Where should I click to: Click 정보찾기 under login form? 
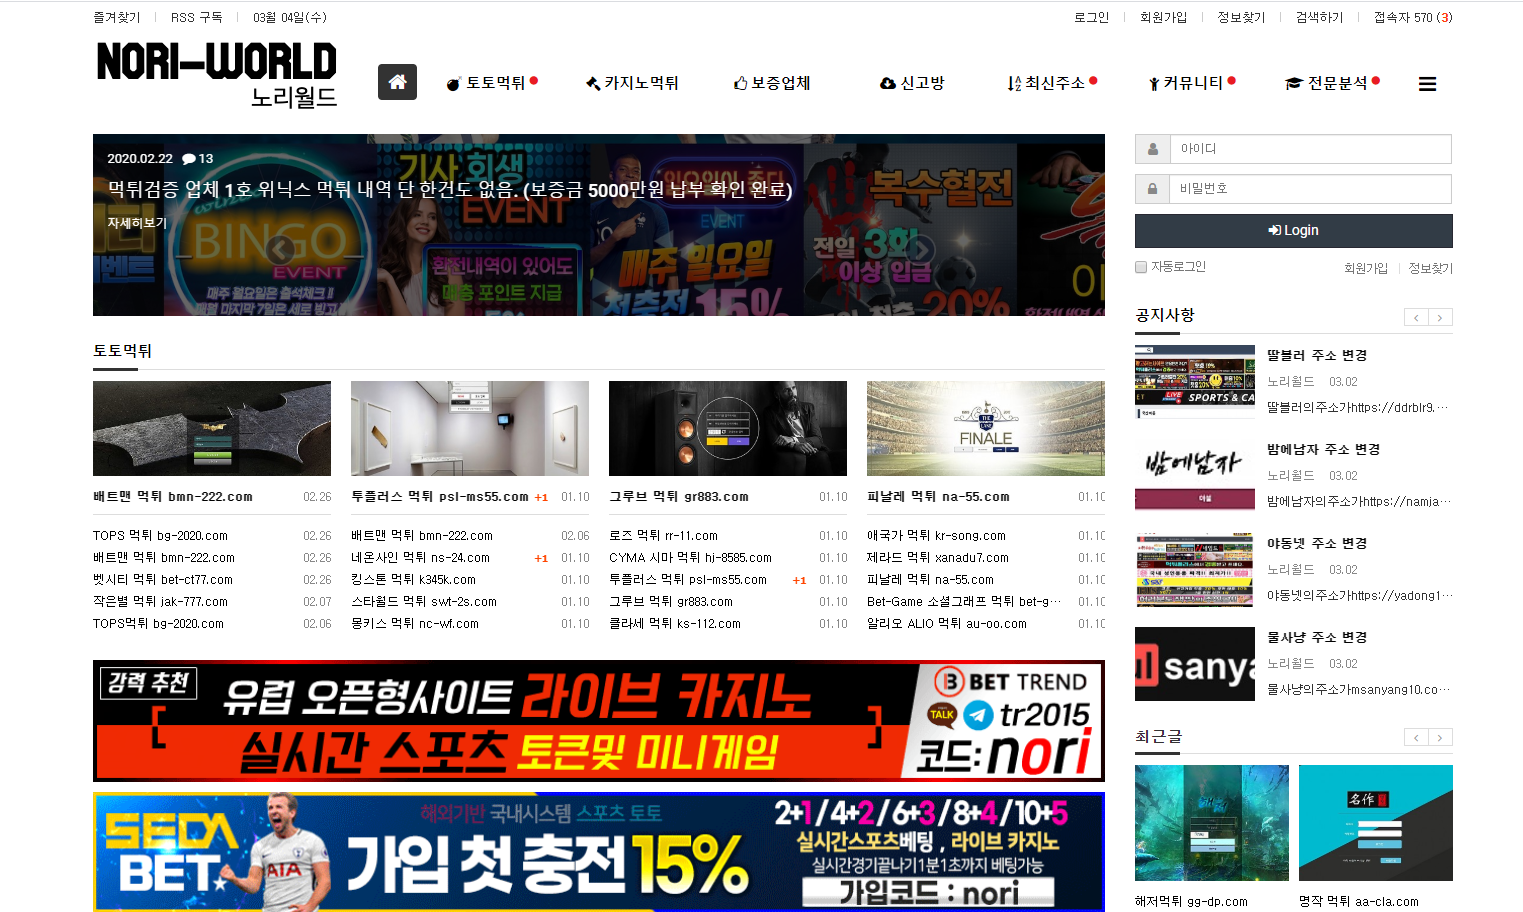coord(1430,268)
